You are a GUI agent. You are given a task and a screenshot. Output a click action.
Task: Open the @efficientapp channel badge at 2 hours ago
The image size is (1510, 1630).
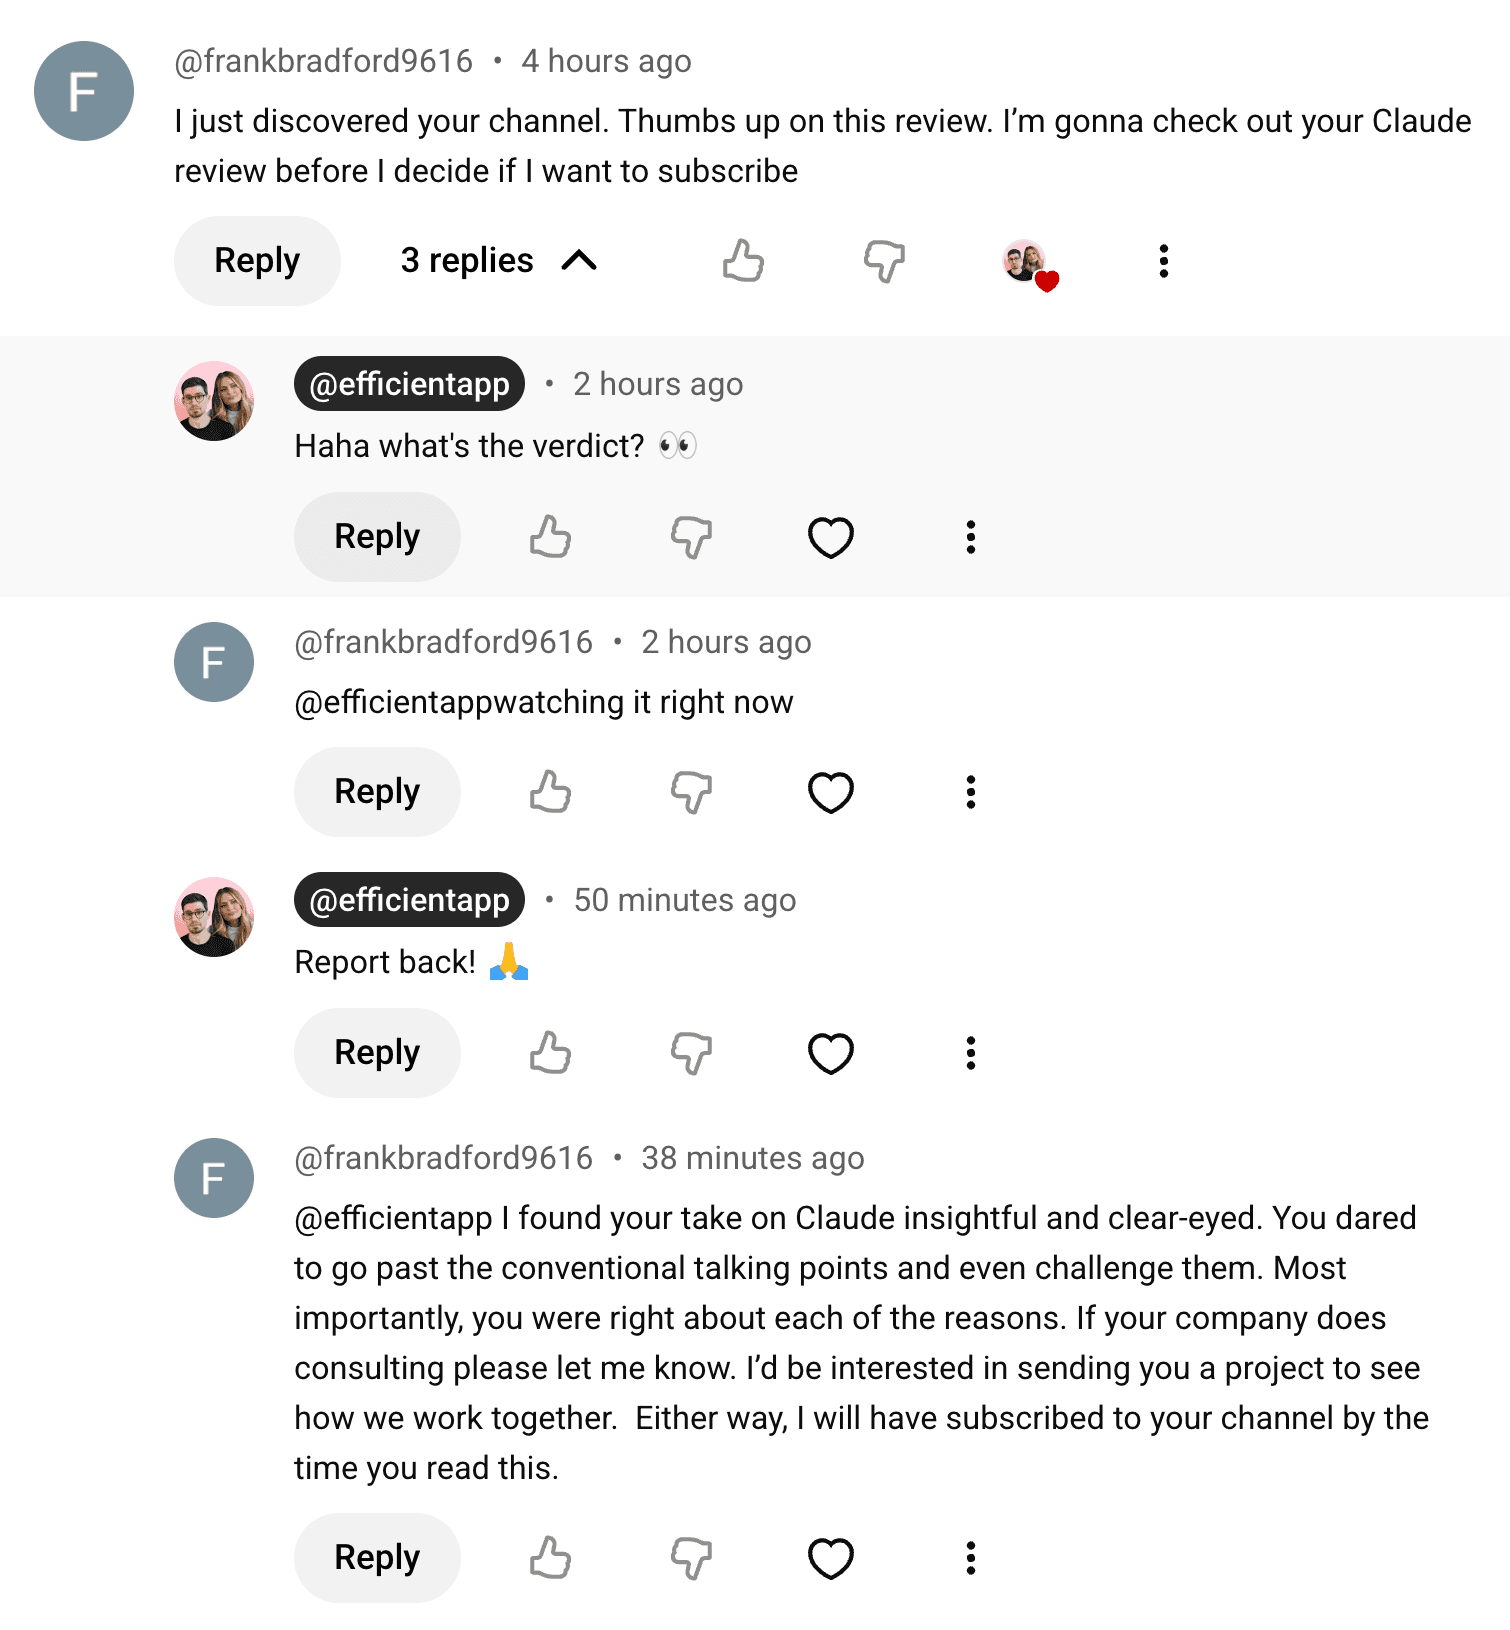point(409,384)
